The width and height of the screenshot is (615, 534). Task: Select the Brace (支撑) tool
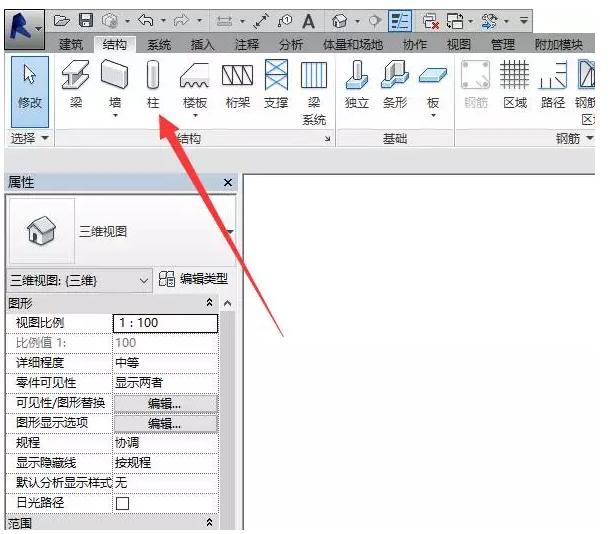(x=276, y=84)
